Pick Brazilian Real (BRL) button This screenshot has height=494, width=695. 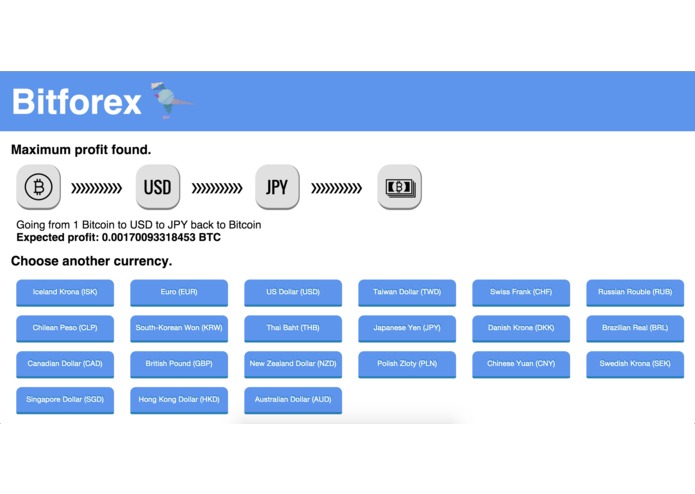point(635,328)
